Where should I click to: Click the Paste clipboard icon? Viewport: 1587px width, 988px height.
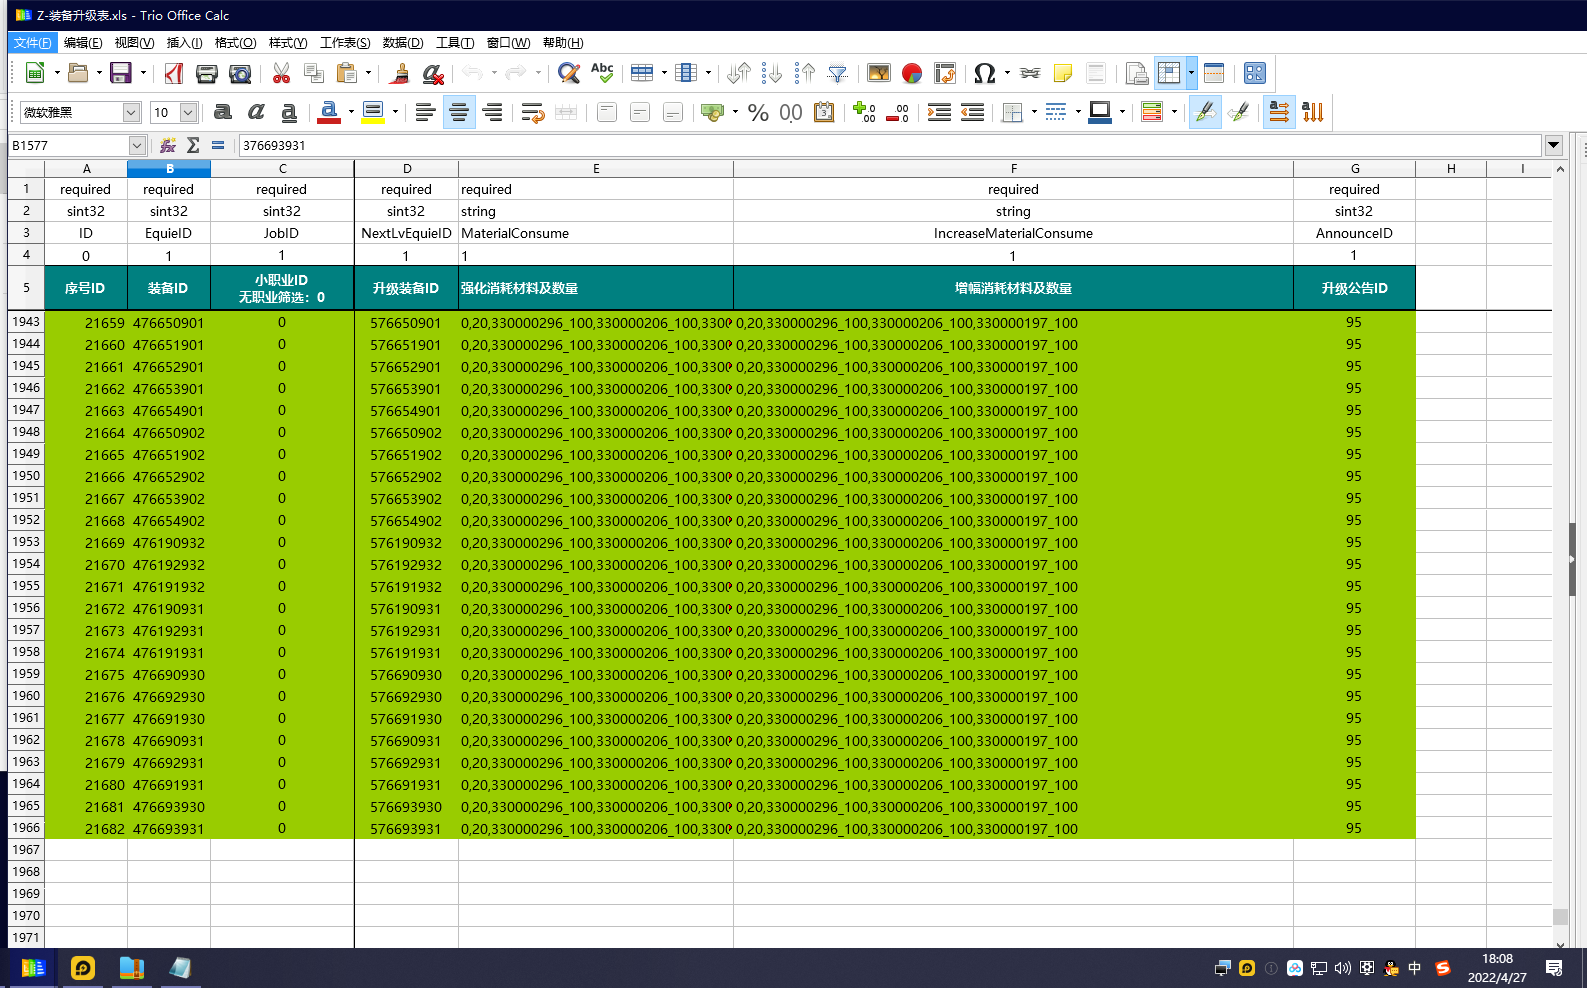347,73
